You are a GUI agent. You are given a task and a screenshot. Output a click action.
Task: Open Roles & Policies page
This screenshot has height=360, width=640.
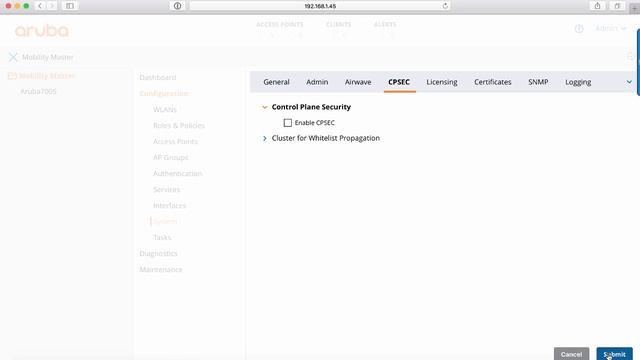point(179,125)
